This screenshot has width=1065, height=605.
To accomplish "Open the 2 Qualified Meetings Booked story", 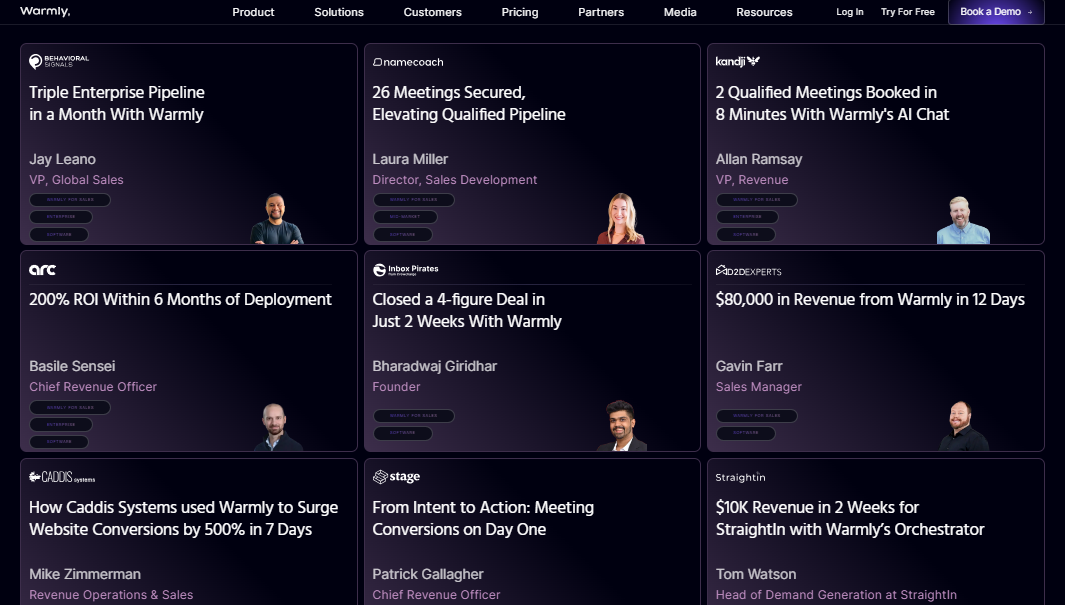I will pyautogui.click(x=832, y=103).
